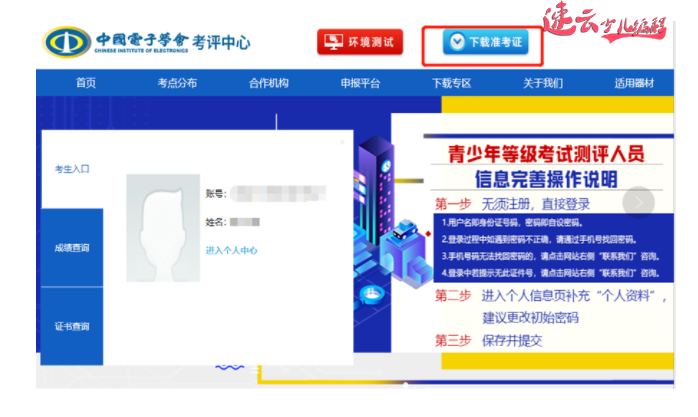698x417 pixels.
Task: Open the 下载专区 navigation item
Action: click(x=451, y=84)
